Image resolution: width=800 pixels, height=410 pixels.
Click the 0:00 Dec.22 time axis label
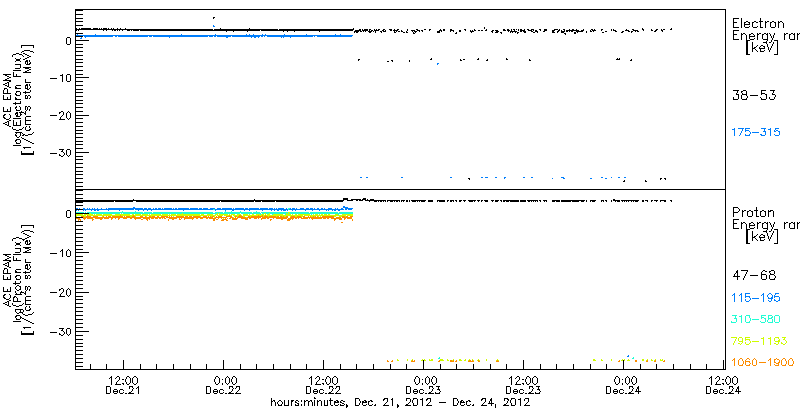[x=224, y=386]
